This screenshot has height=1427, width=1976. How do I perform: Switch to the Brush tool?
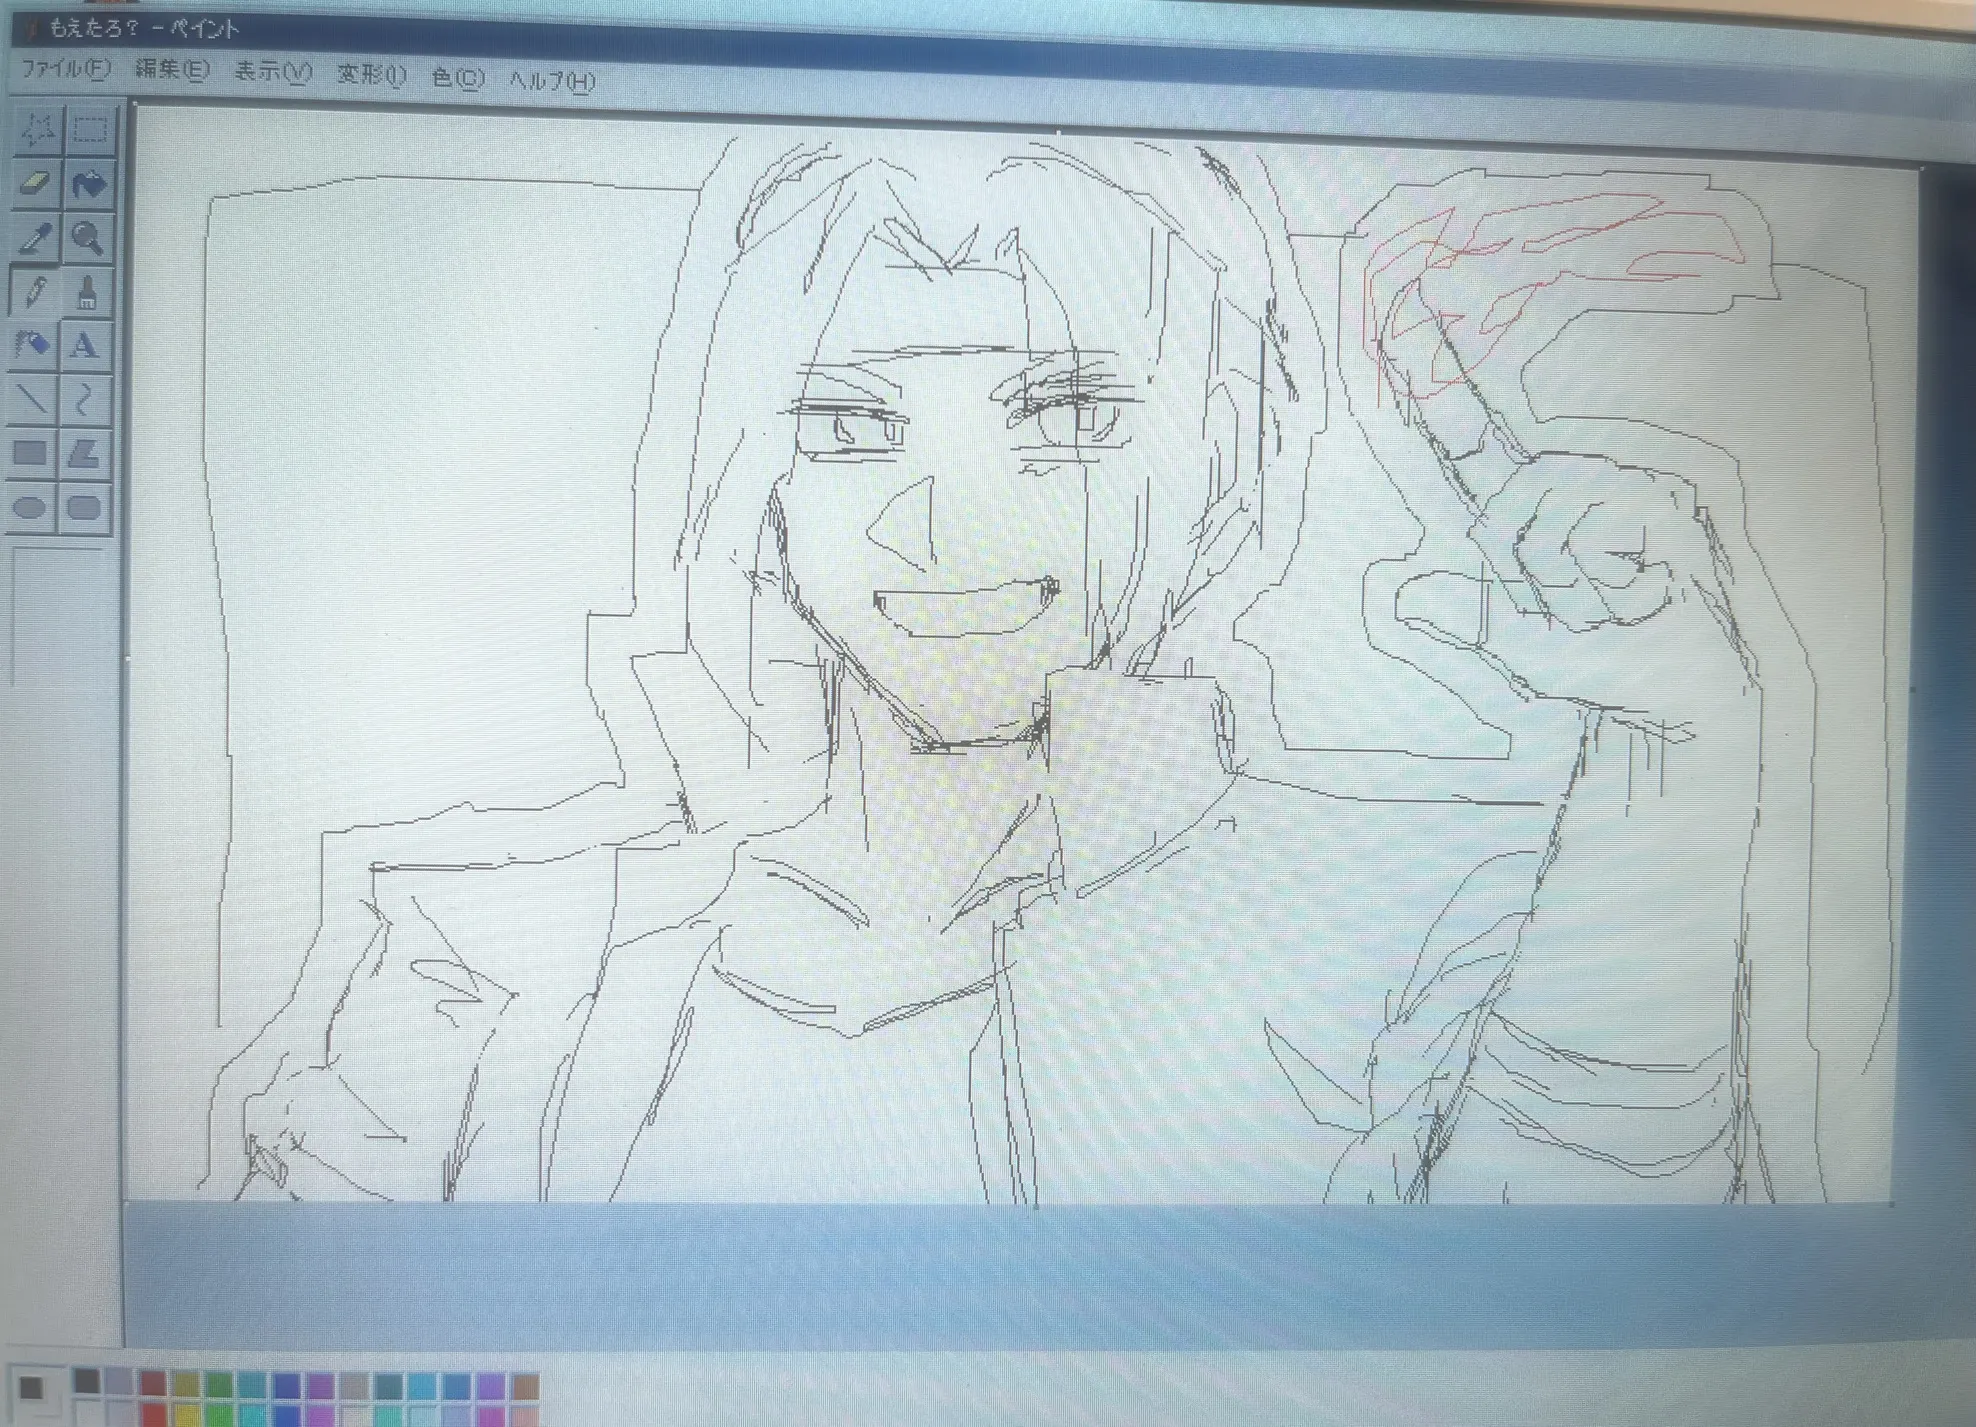pyautogui.click(x=88, y=292)
